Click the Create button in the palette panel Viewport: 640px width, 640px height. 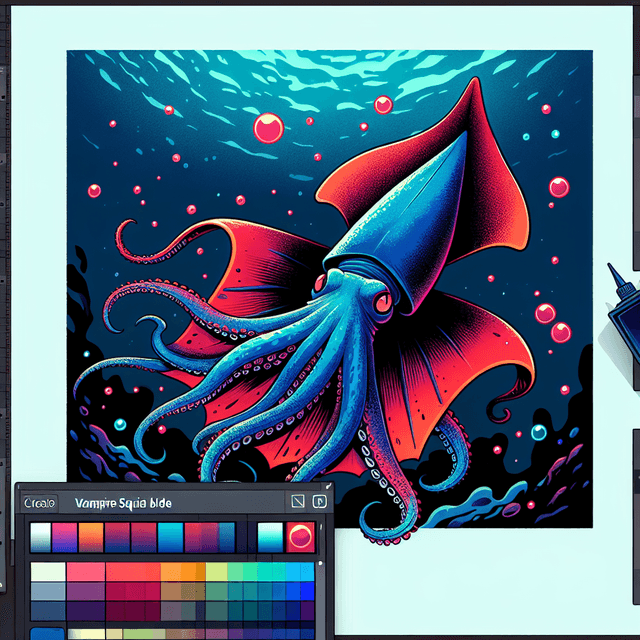pyautogui.click(x=40, y=503)
